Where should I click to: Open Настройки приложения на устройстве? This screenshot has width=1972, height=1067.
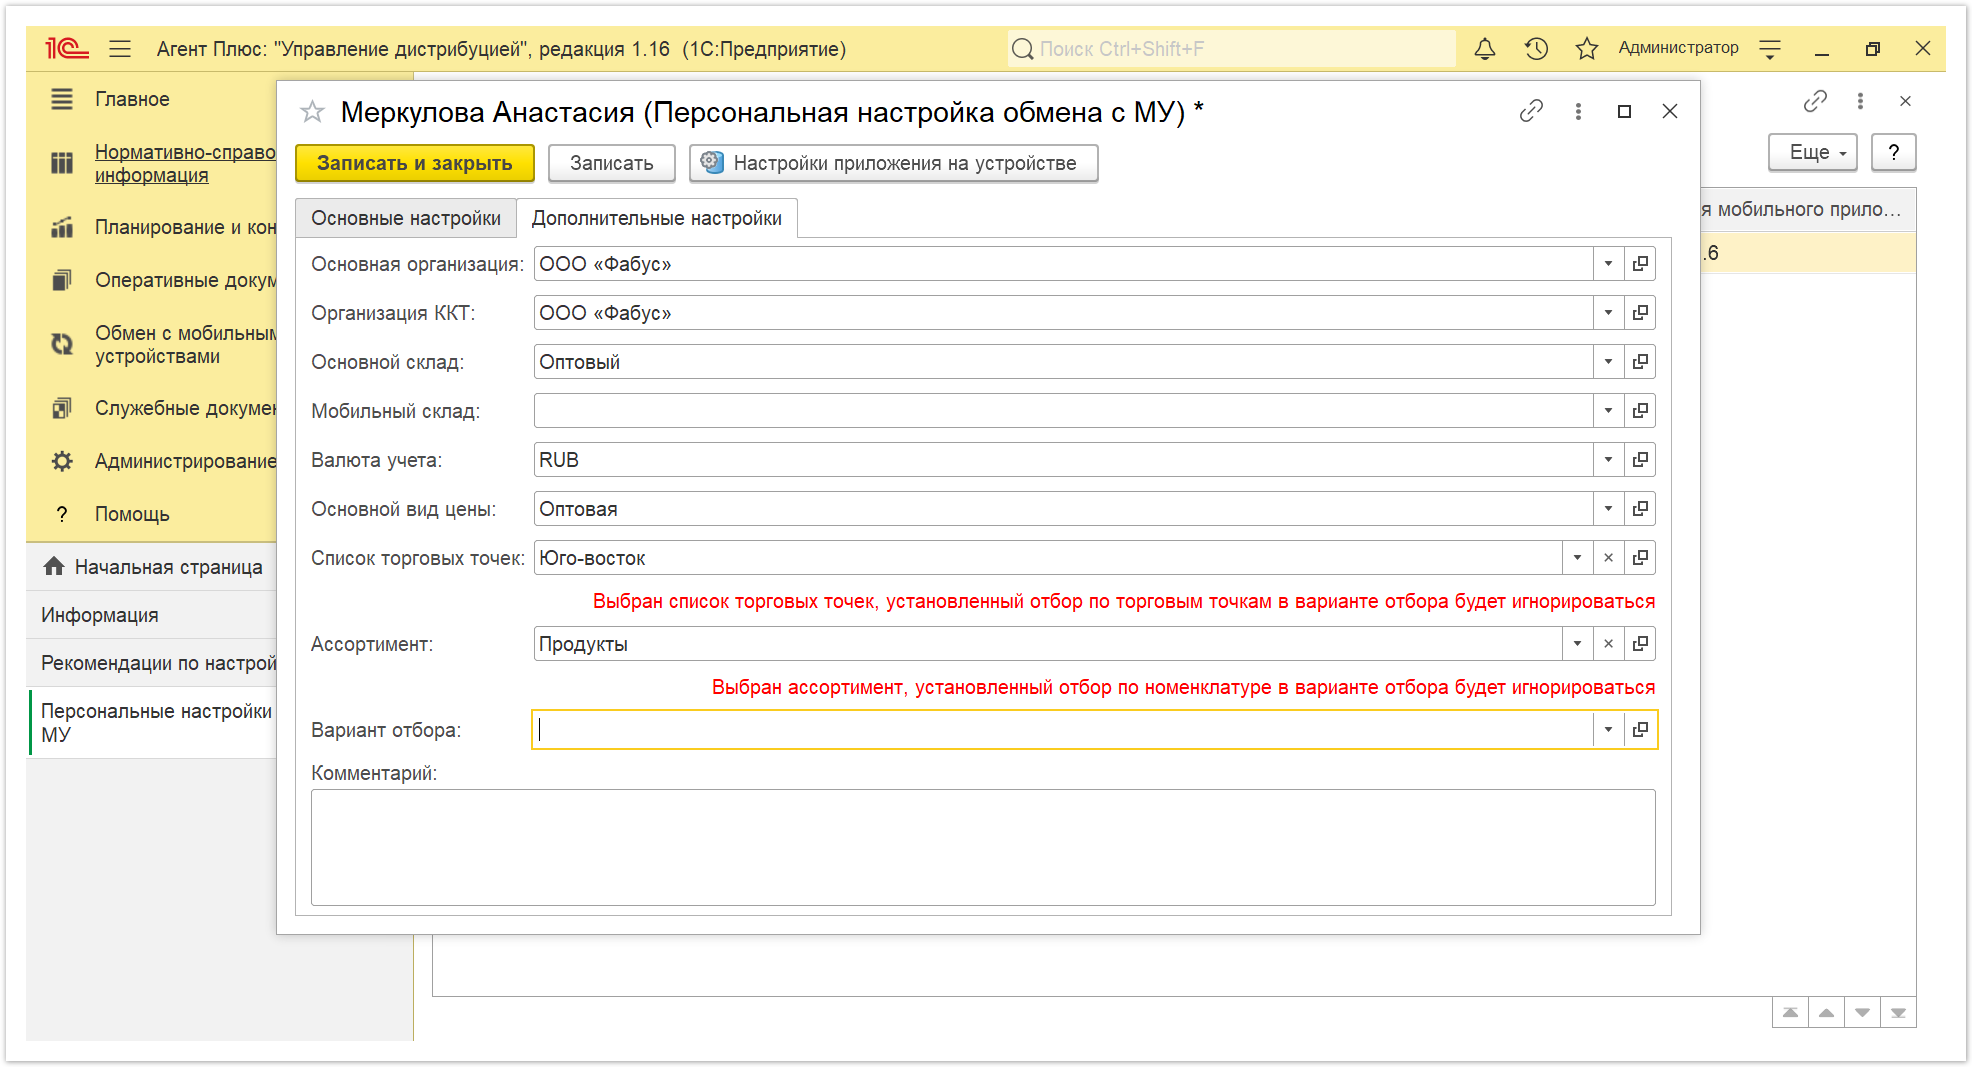893,163
